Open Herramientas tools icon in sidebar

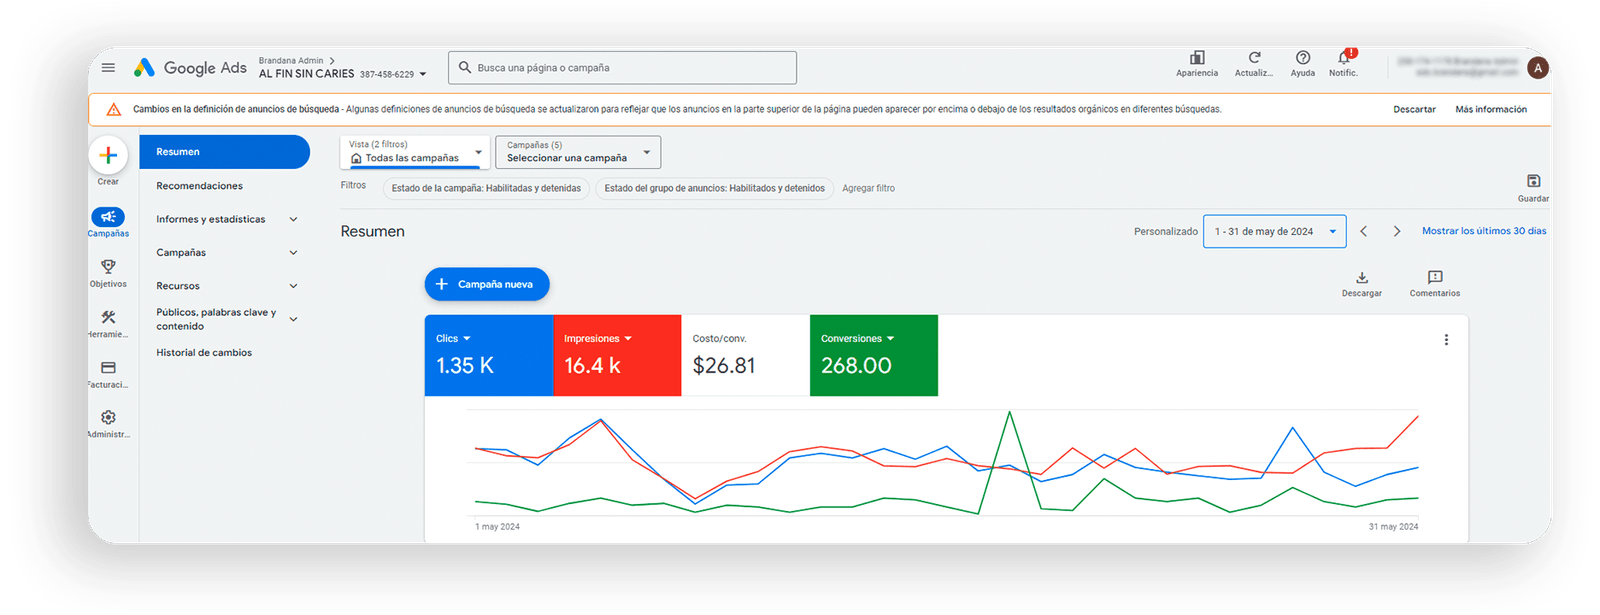108,318
